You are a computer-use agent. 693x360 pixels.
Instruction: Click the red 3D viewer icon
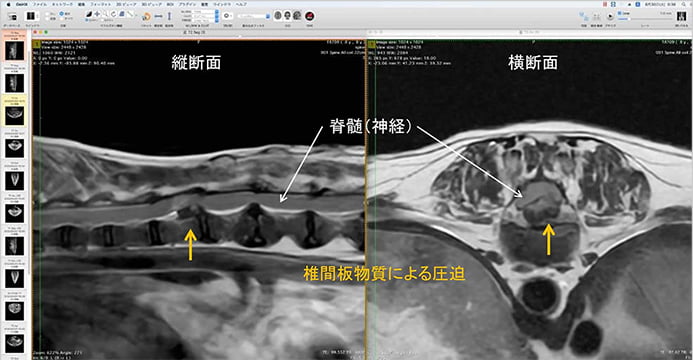[x=309, y=16]
